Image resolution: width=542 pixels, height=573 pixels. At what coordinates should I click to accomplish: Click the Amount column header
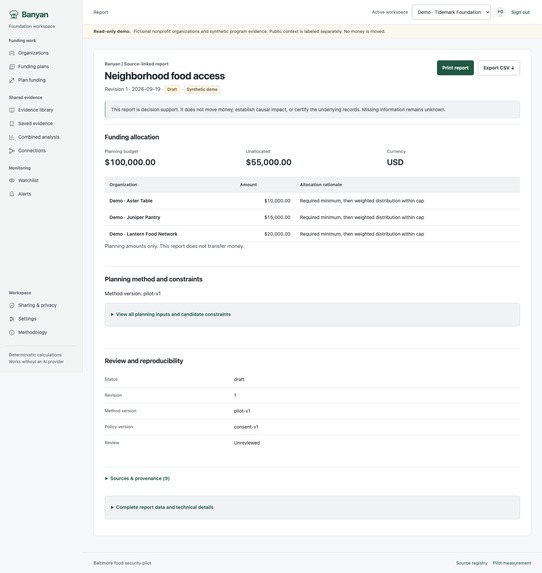point(248,185)
